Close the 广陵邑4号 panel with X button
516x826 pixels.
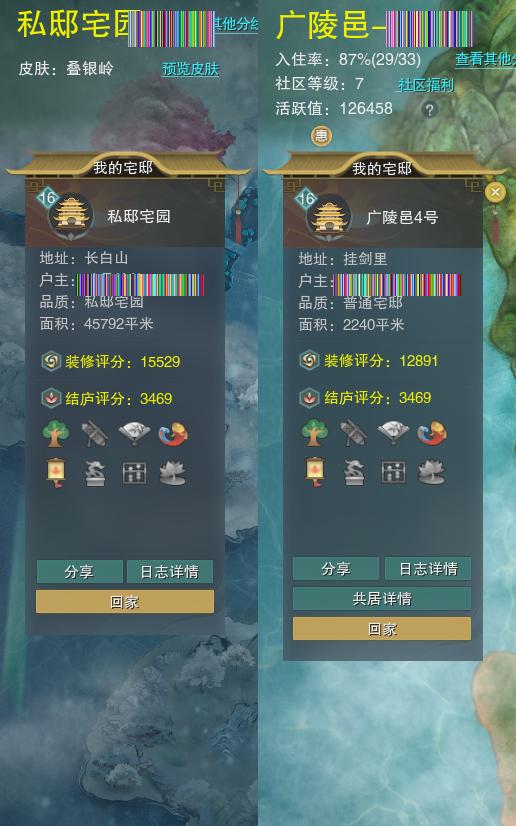pos(495,193)
